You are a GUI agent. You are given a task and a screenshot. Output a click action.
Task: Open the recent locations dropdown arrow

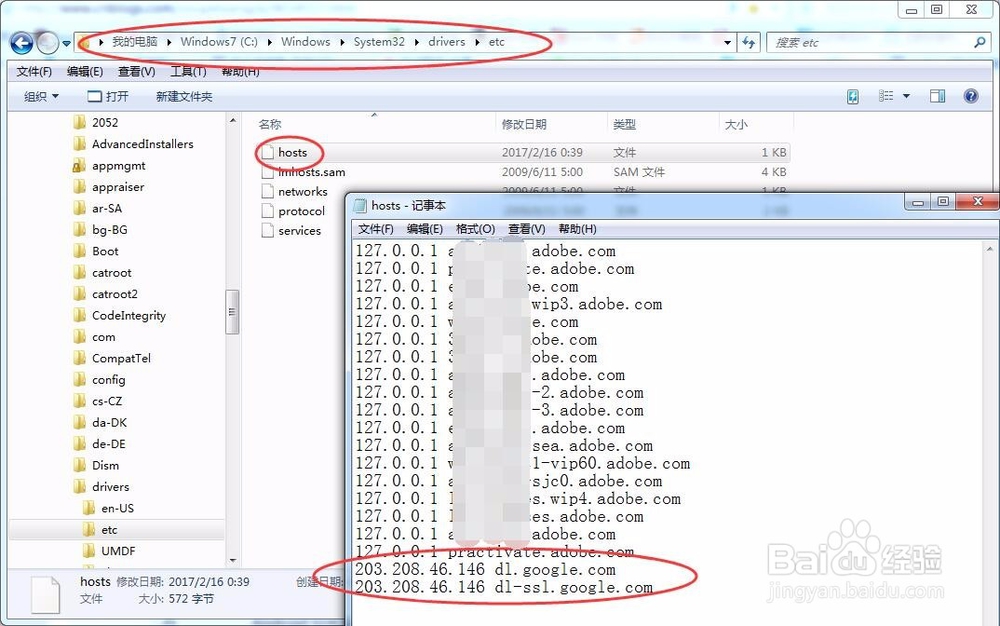click(66, 44)
